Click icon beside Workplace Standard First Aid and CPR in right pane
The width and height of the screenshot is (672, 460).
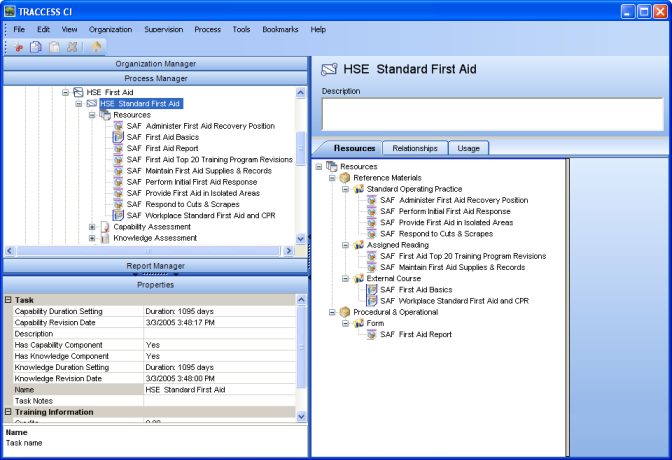pyautogui.click(x=372, y=301)
